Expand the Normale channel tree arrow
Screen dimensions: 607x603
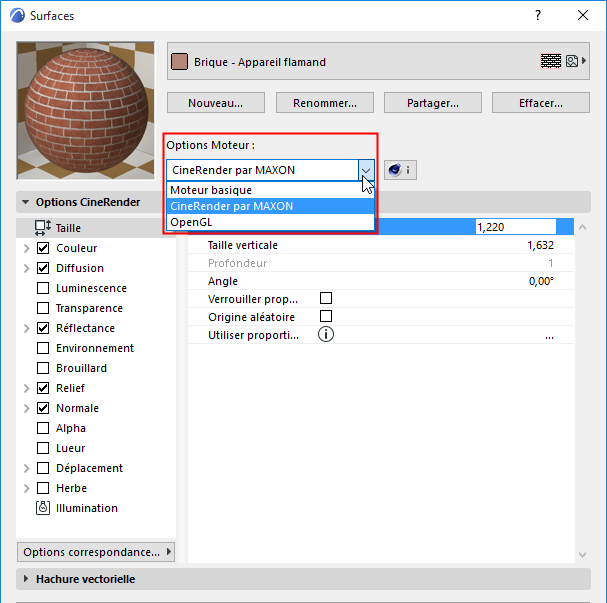click(26, 408)
